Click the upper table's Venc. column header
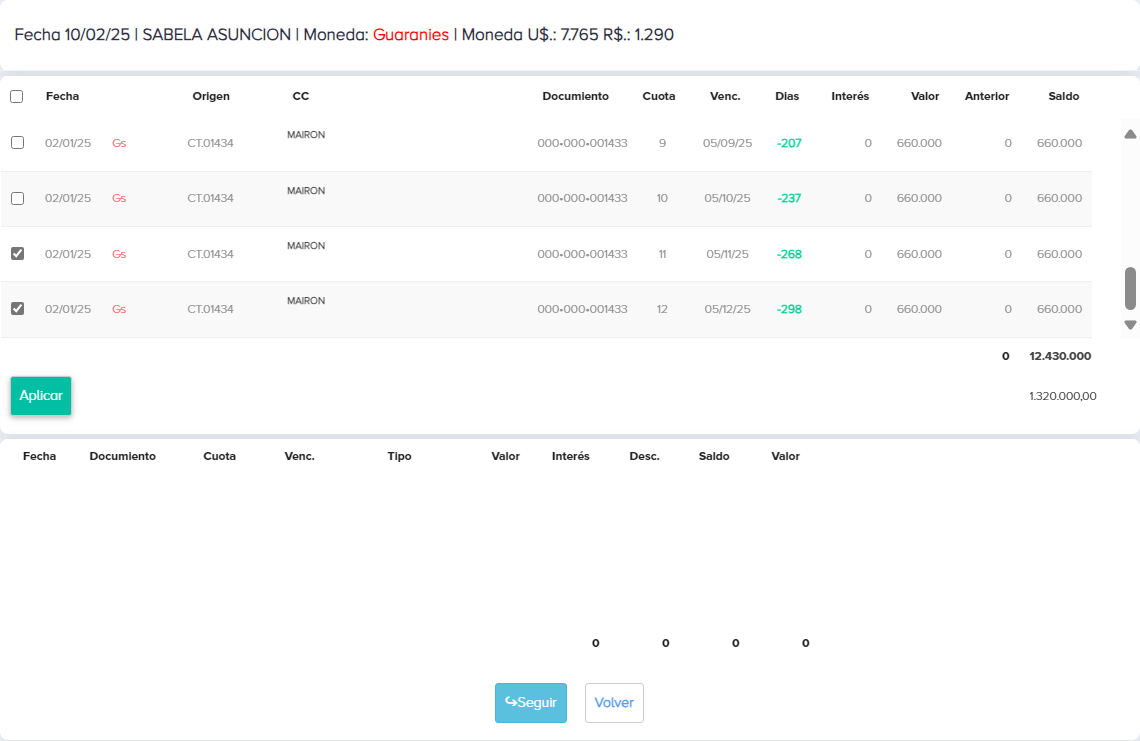Viewport: 1140px width, 741px height. (725, 96)
